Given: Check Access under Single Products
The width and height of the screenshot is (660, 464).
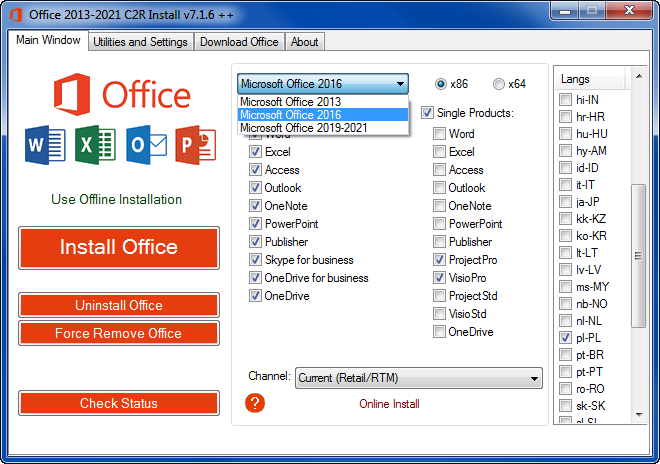Looking at the screenshot, I should pyautogui.click(x=439, y=170).
